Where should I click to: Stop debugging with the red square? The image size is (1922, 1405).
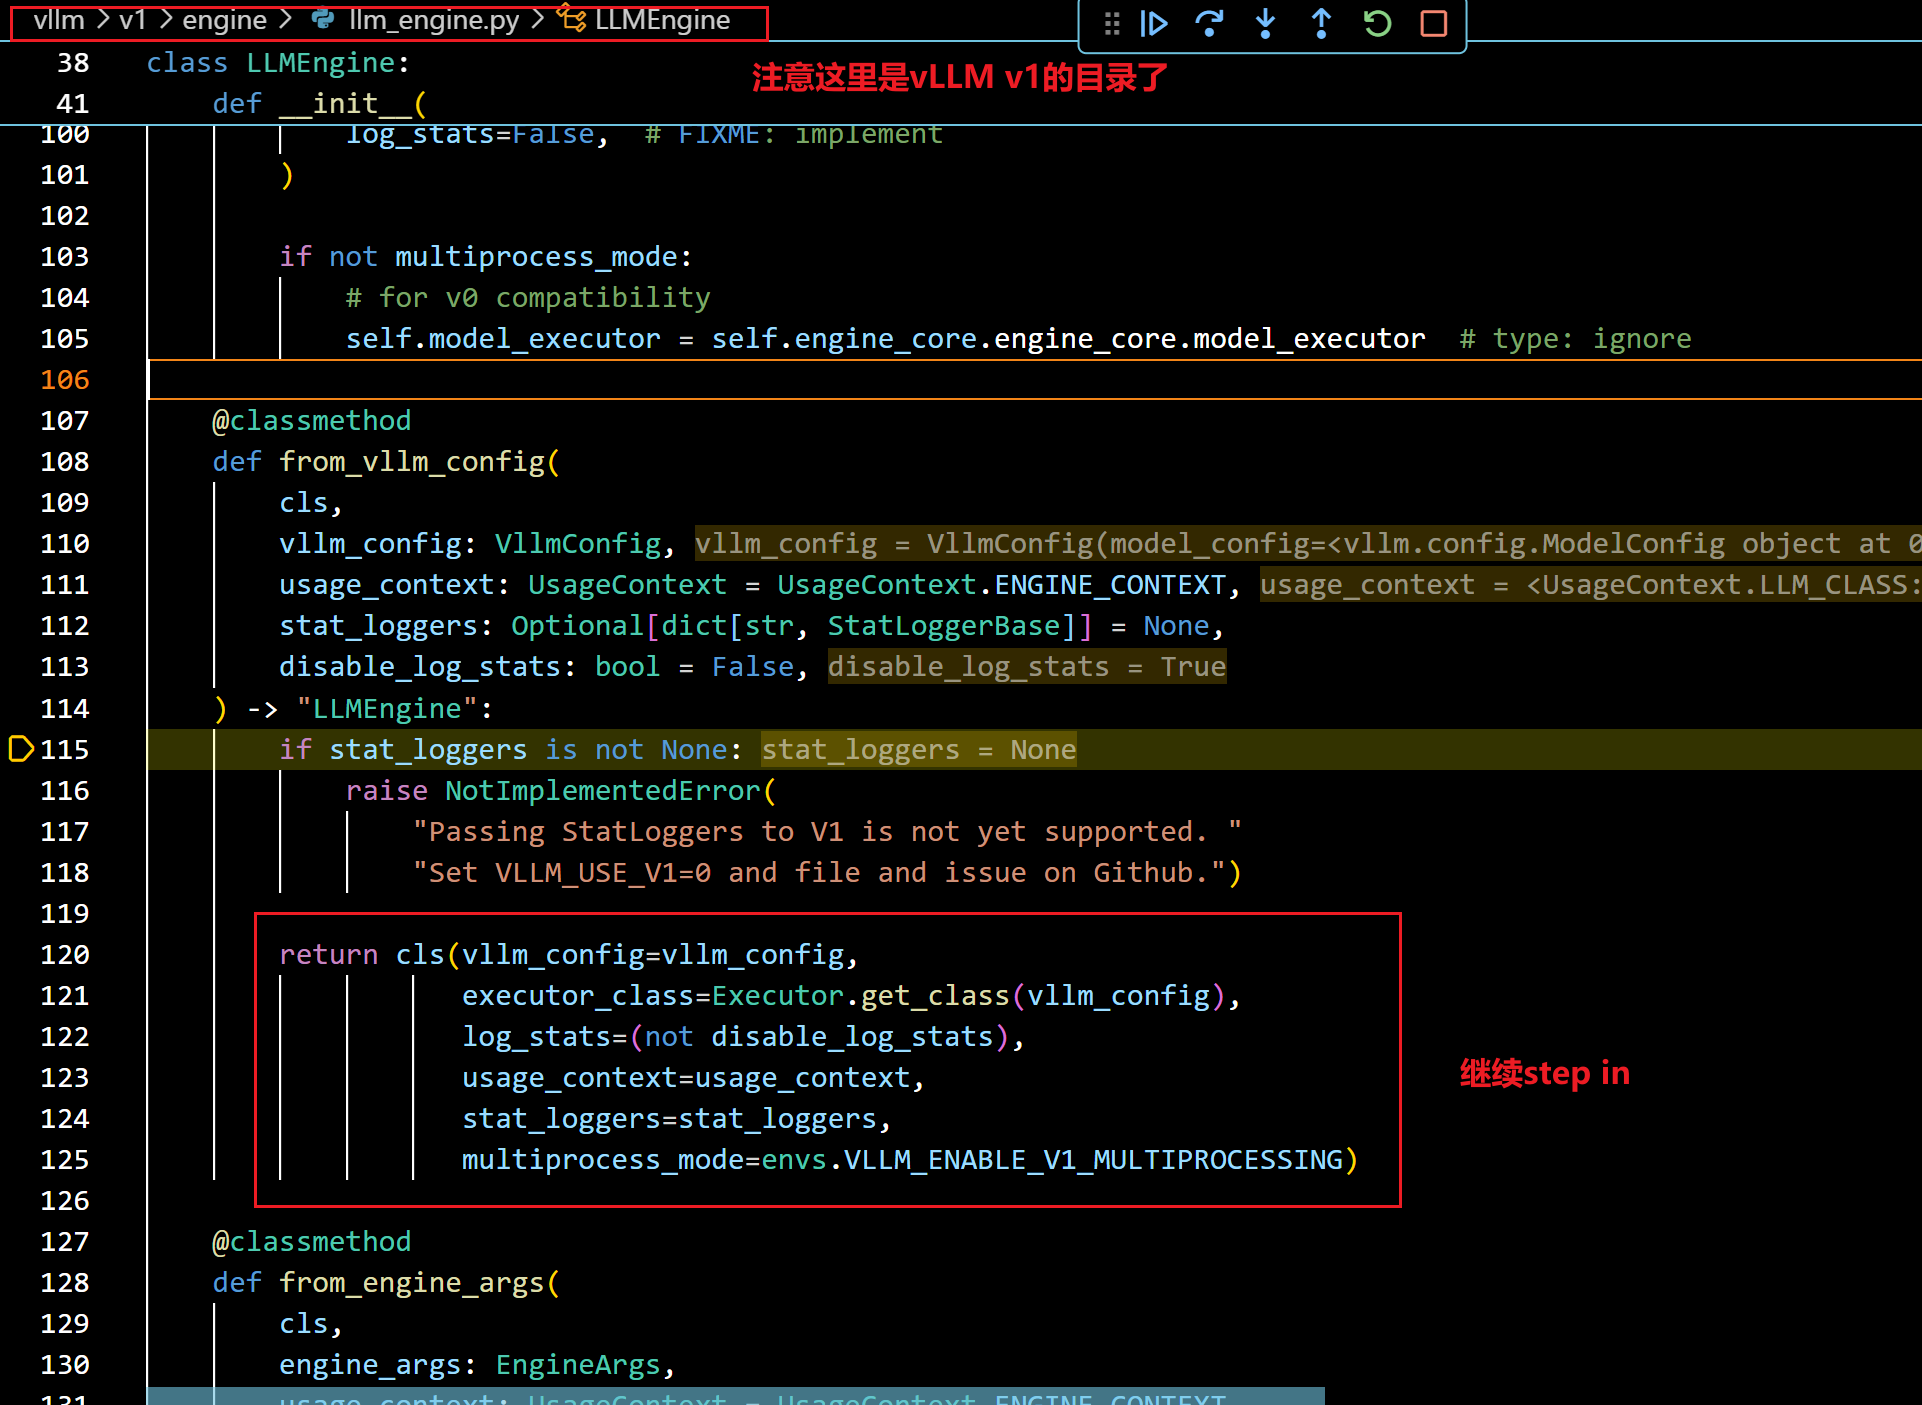point(1433,23)
